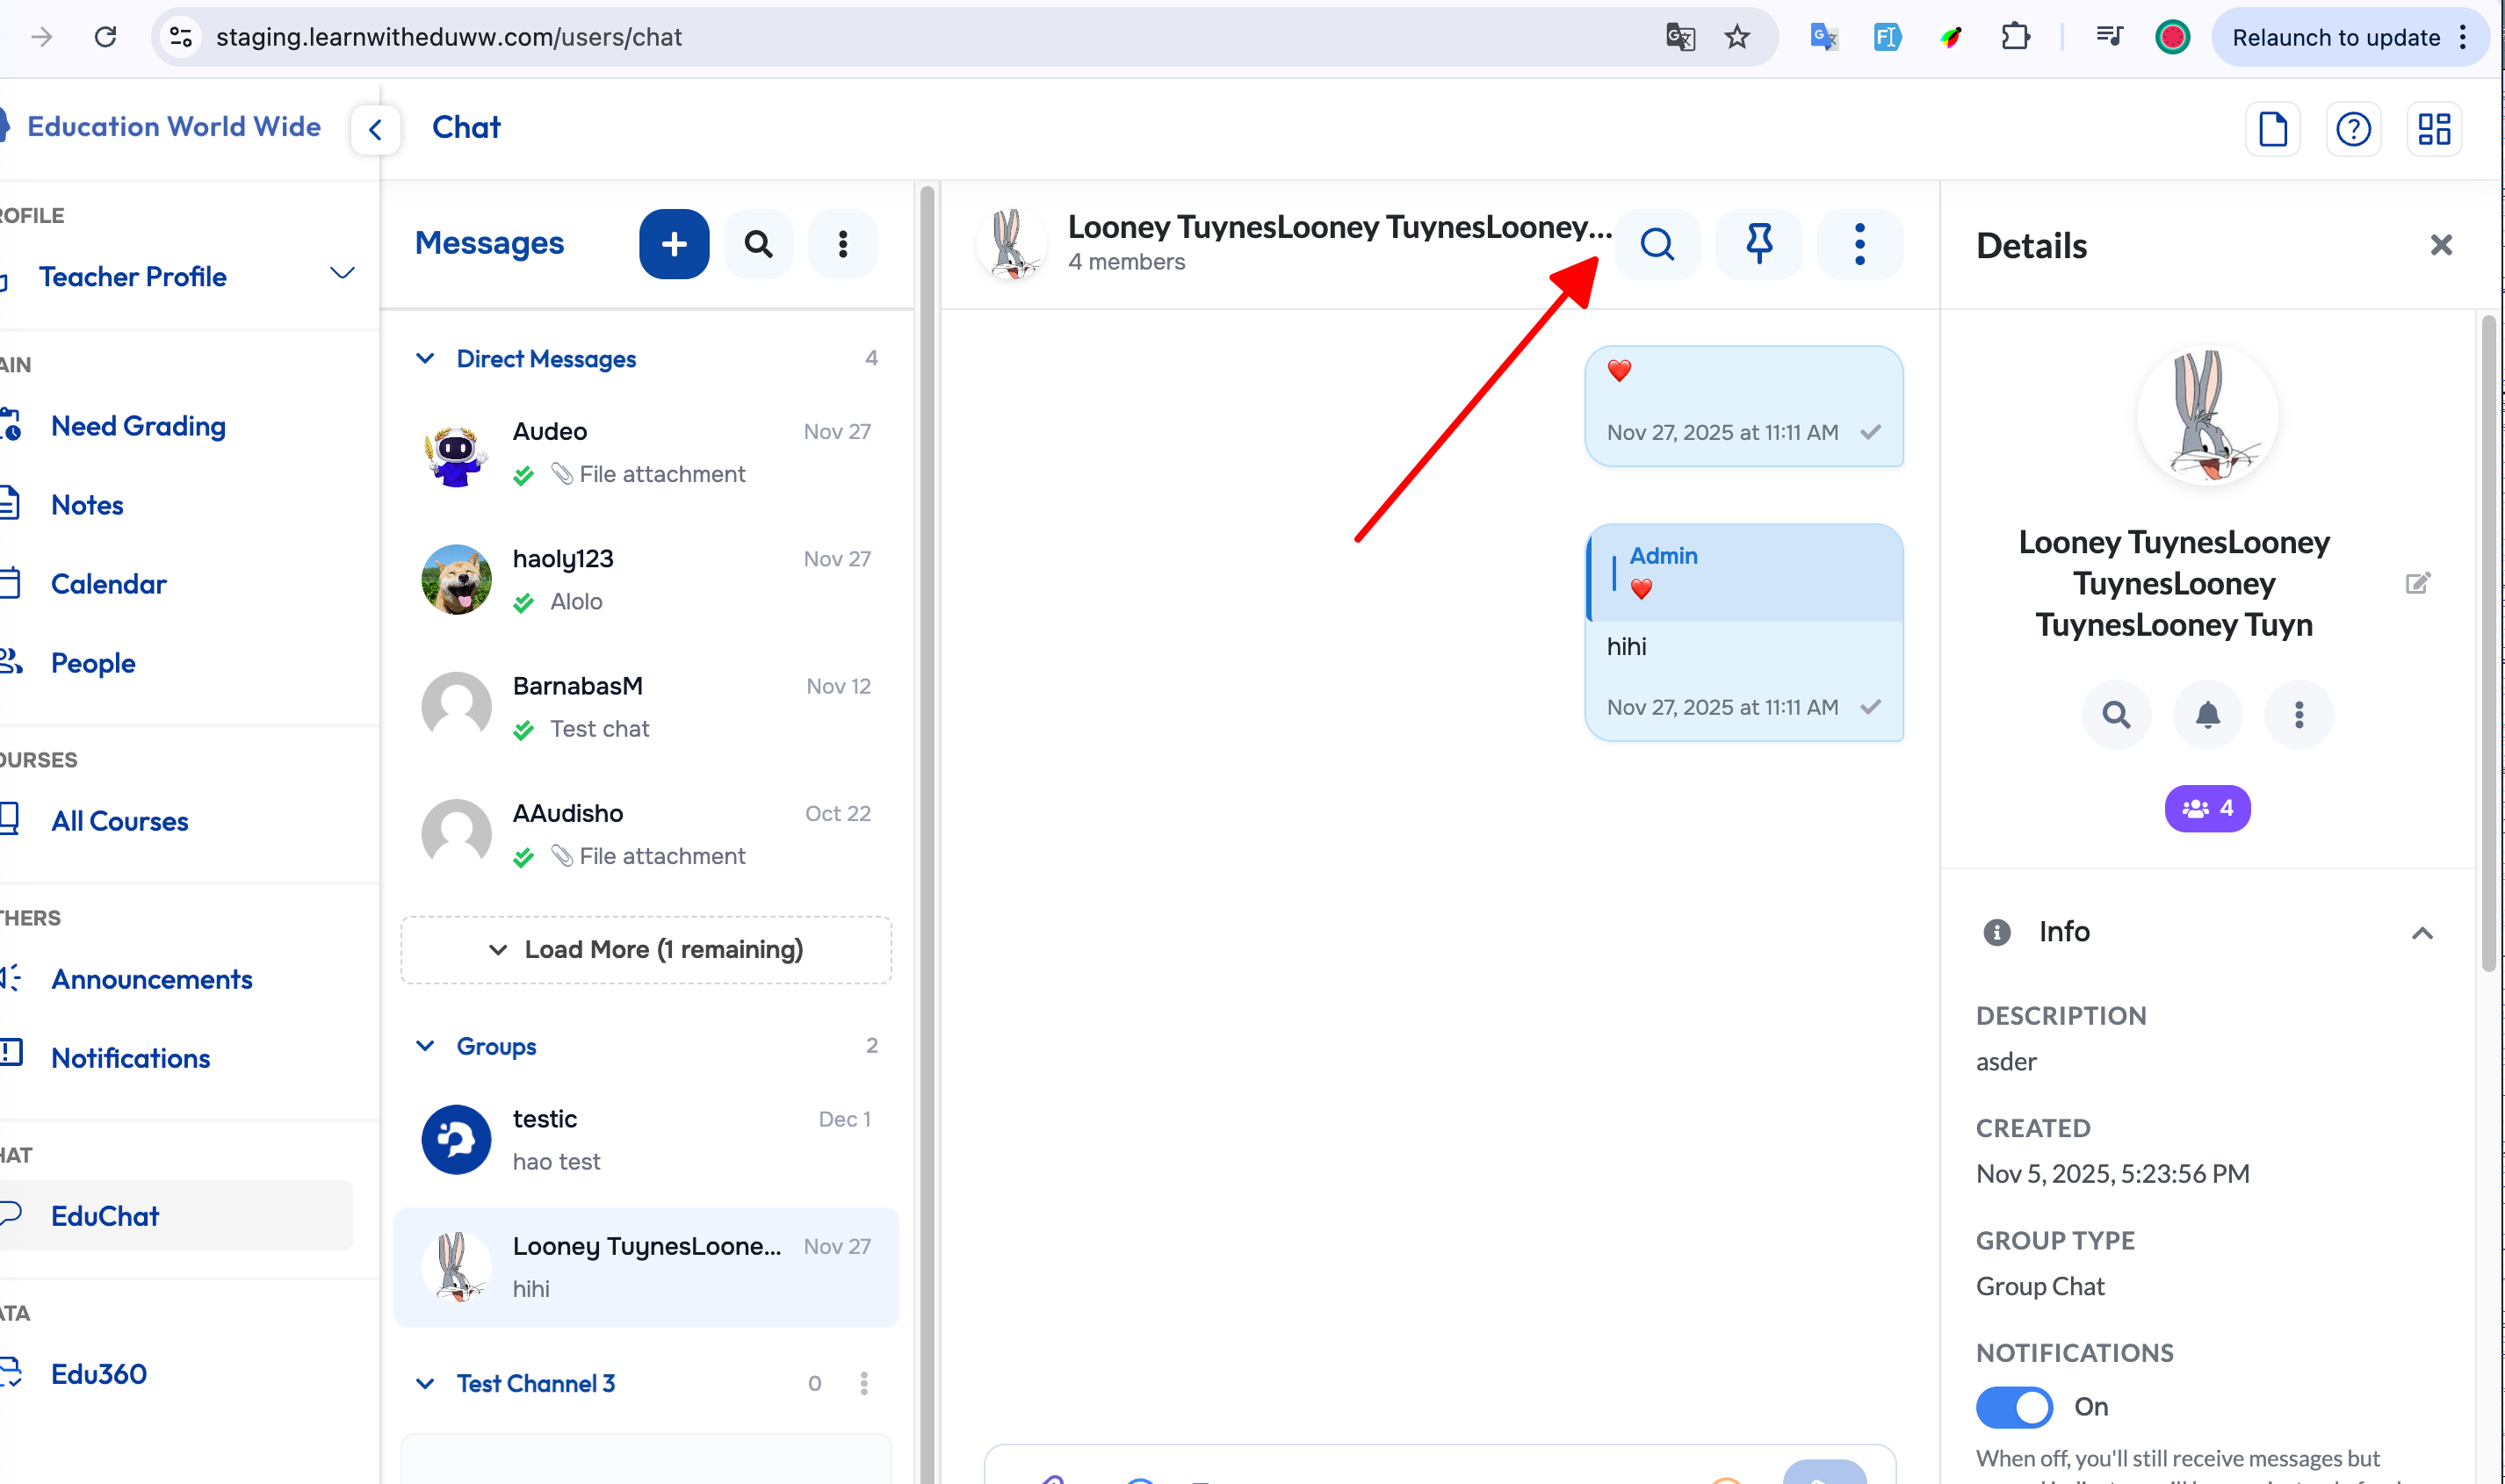Go to Announcements in sidebar

[x=151, y=979]
